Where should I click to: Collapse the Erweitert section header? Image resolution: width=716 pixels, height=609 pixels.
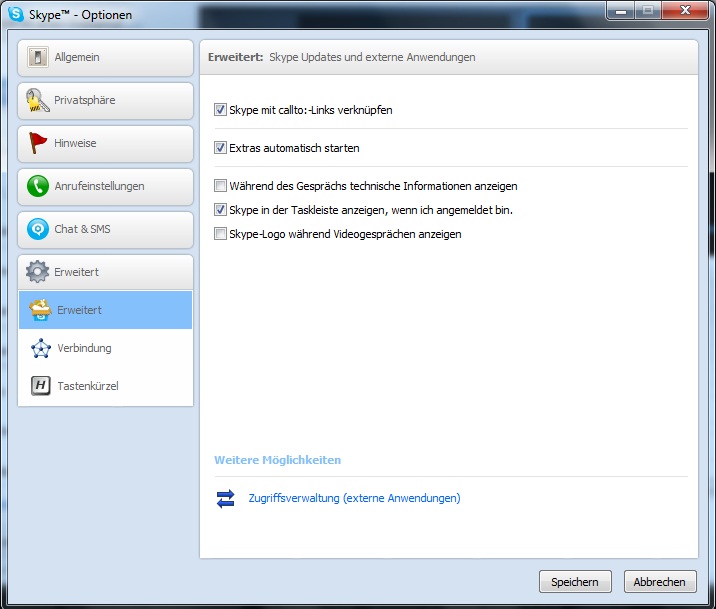click(105, 272)
